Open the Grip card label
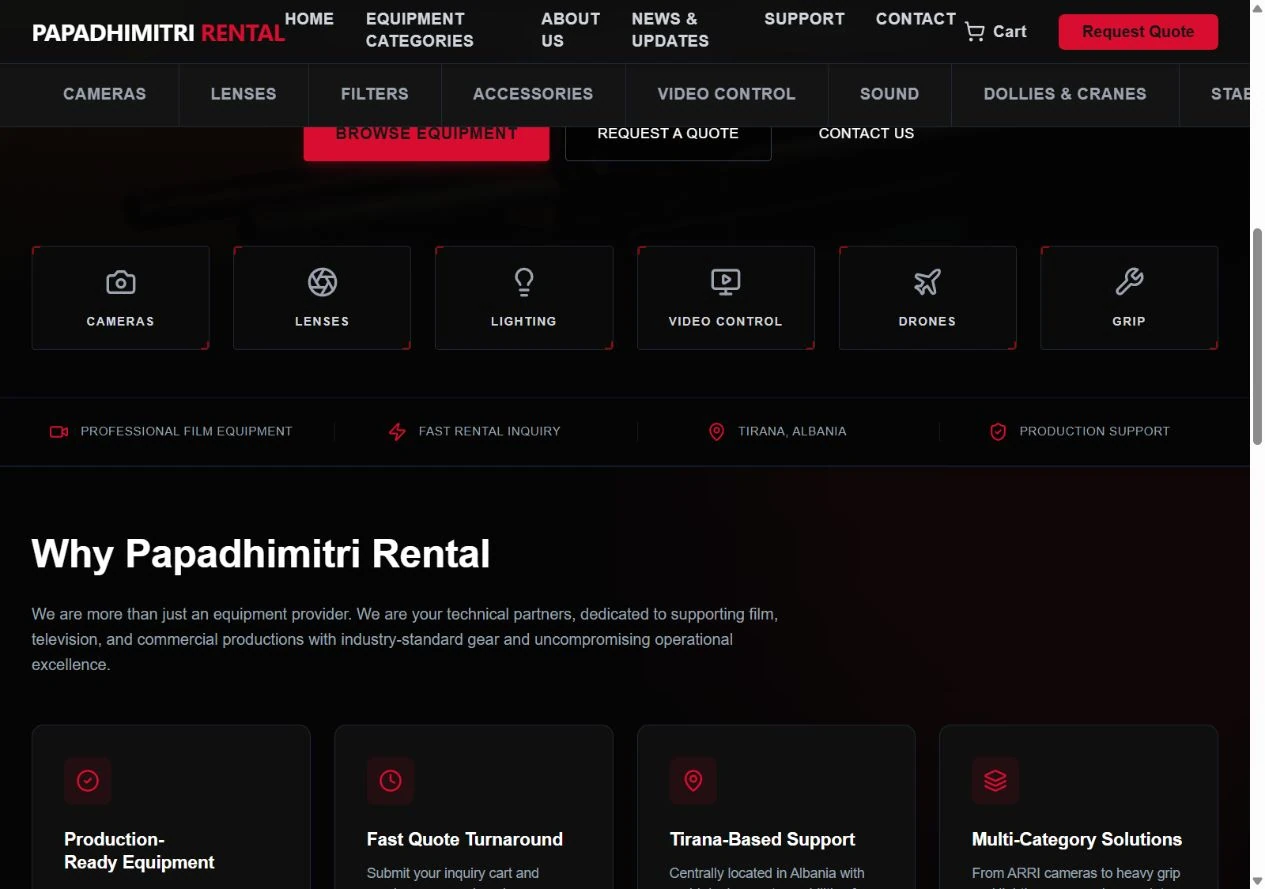This screenshot has width=1265, height=889. point(1129,322)
